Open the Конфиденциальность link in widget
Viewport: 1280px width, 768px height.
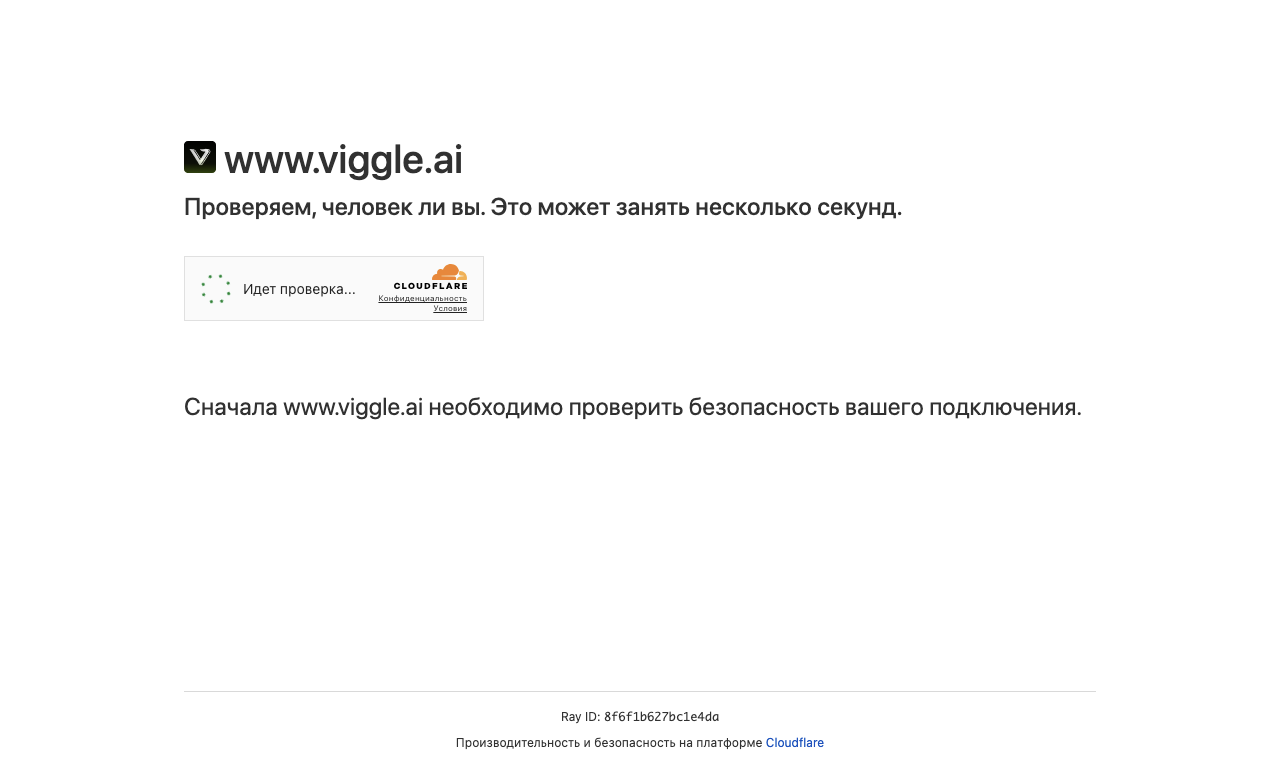click(x=422, y=298)
